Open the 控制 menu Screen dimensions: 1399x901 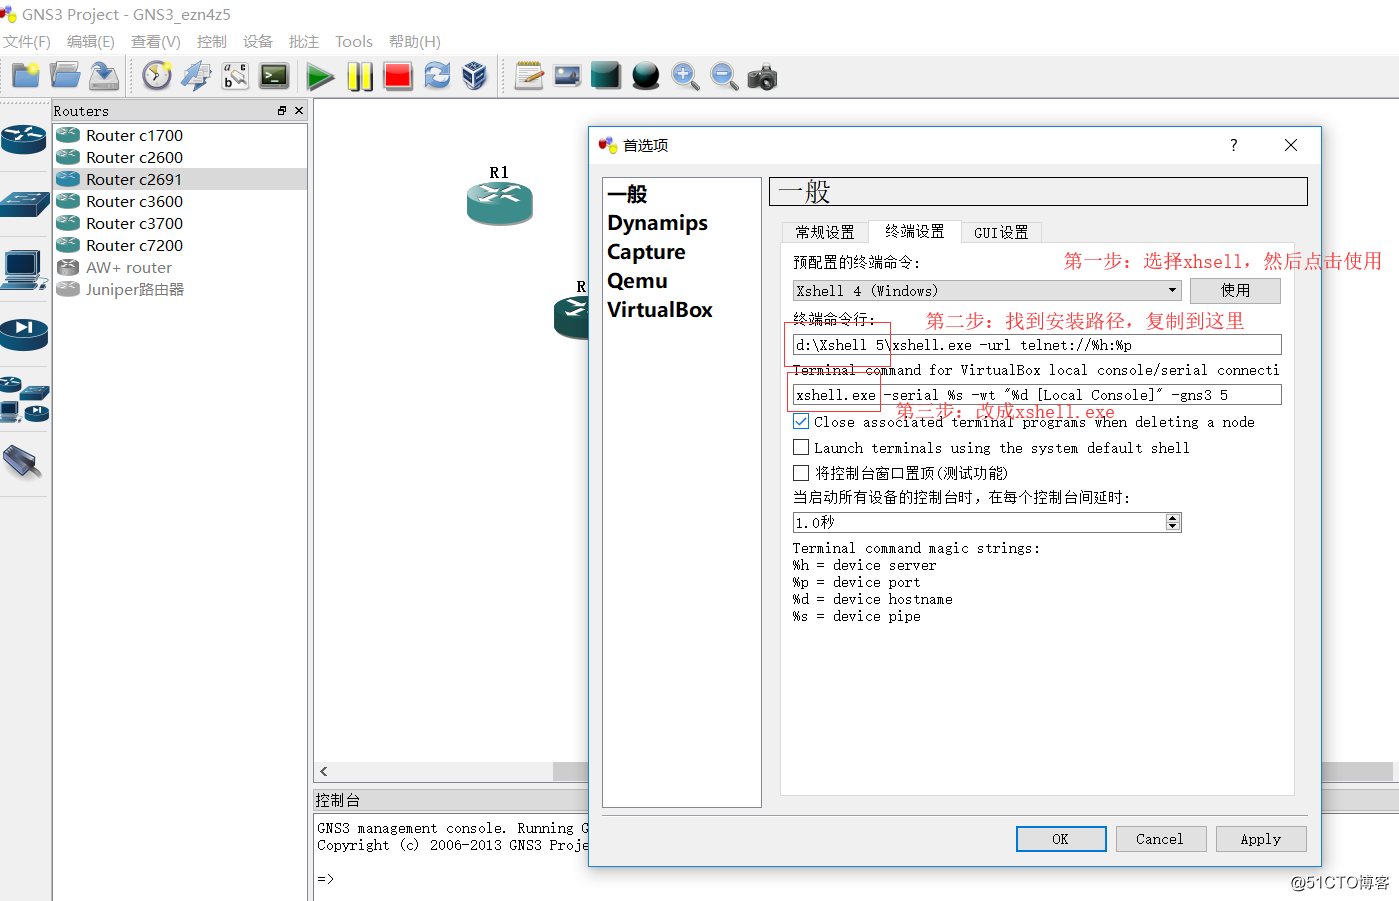tap(212, 41)
